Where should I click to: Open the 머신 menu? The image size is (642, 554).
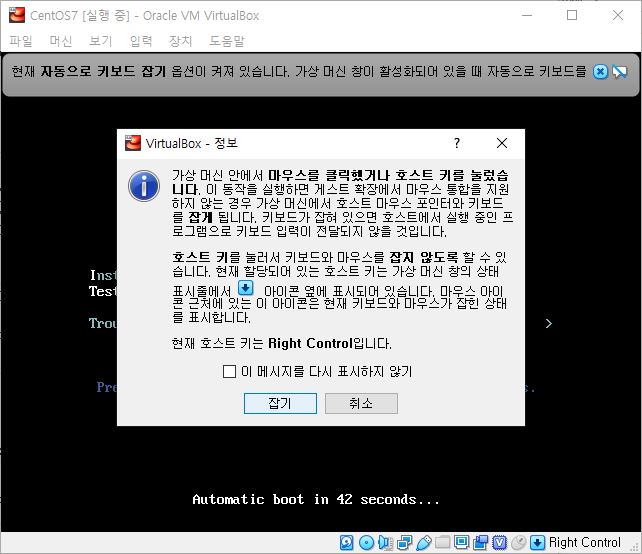point(61,41)
